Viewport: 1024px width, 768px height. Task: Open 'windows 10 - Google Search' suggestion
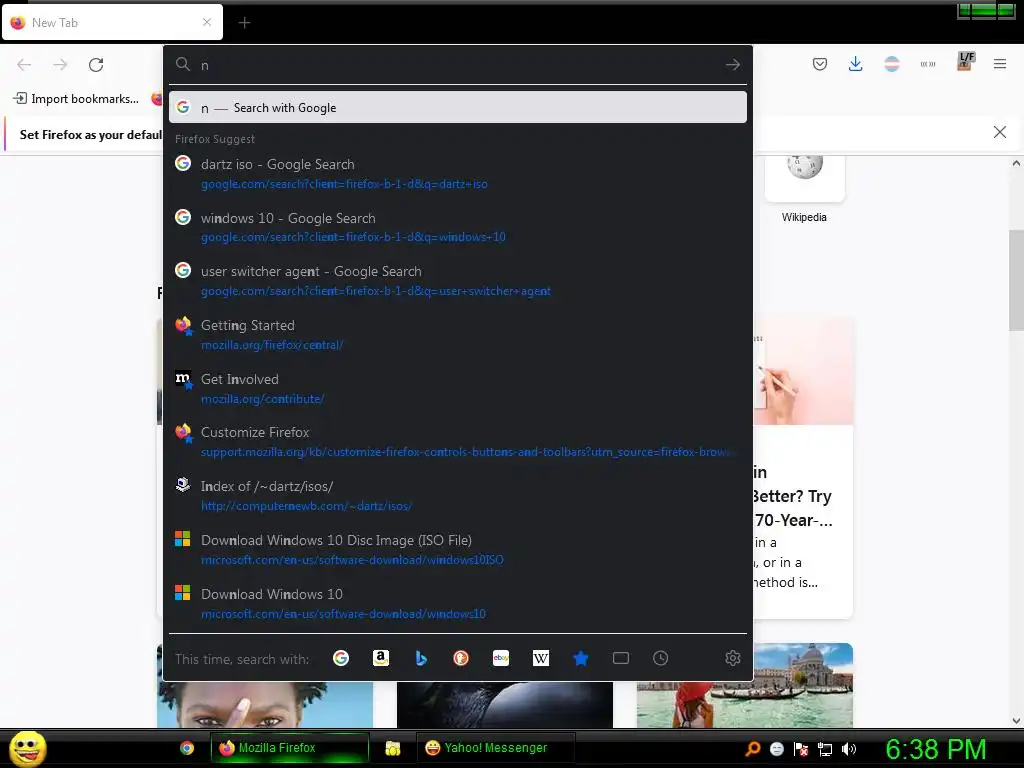[x=458, y=227]
